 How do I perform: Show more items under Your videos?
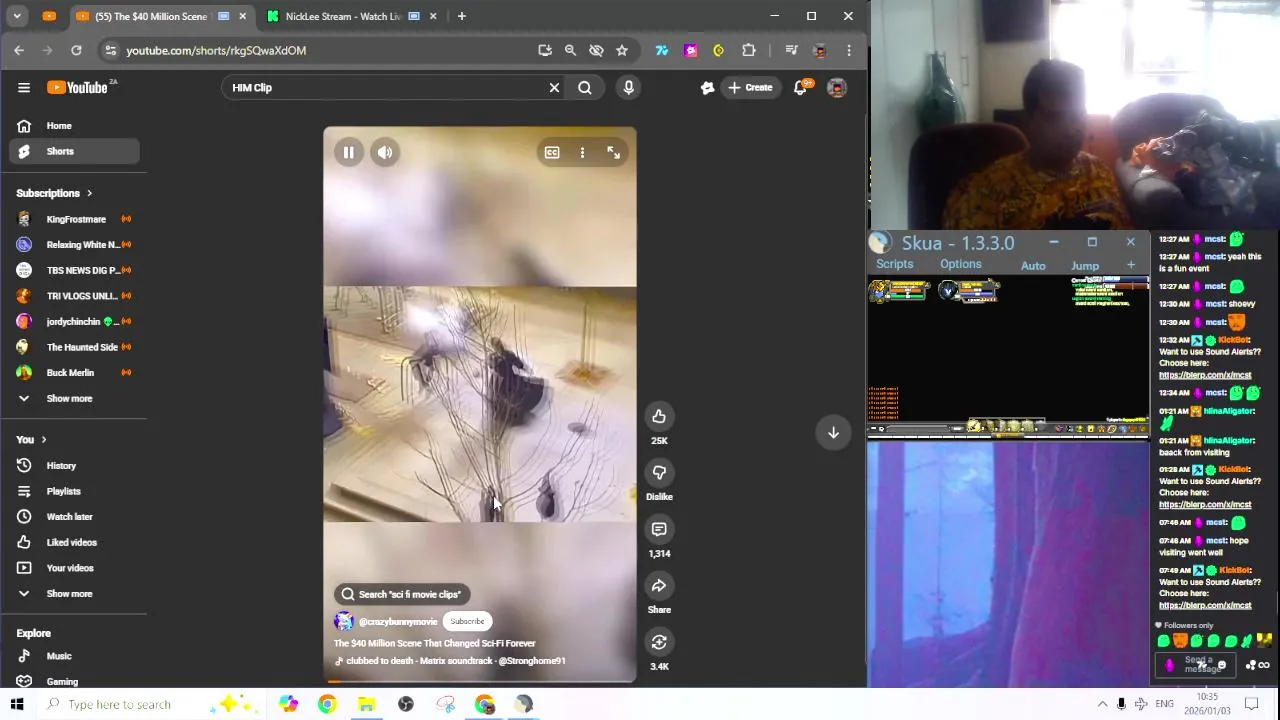(x=74, y=594)
